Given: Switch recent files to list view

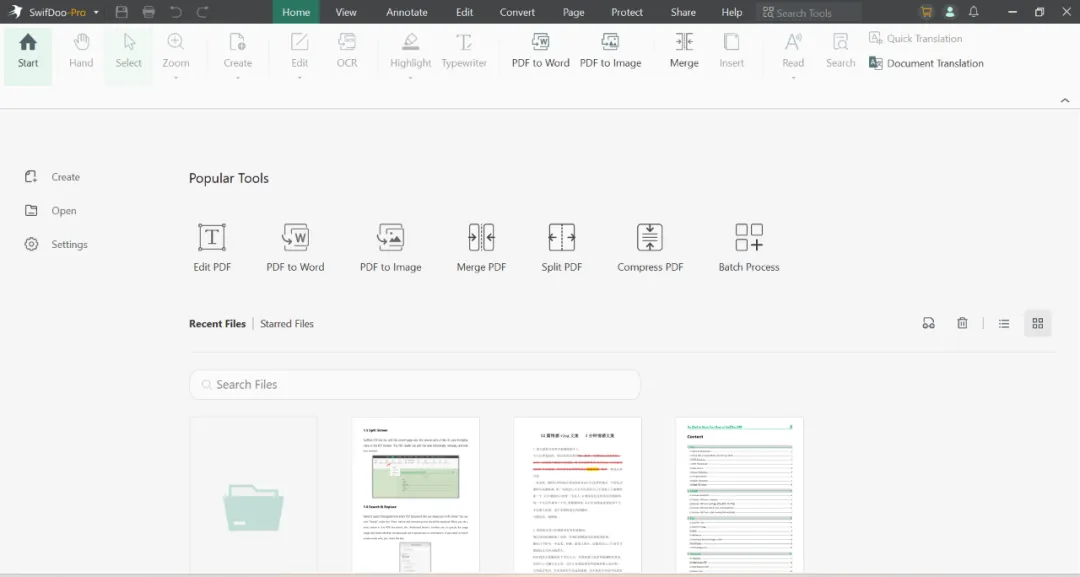Looking at the screenshot, I should click(1004, 324).
